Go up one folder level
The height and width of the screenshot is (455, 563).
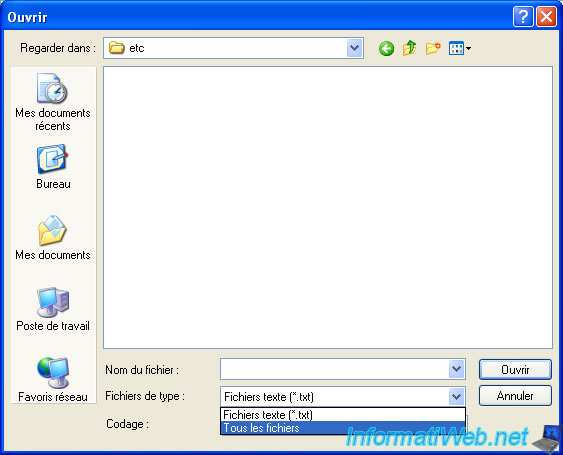[409, 48]
